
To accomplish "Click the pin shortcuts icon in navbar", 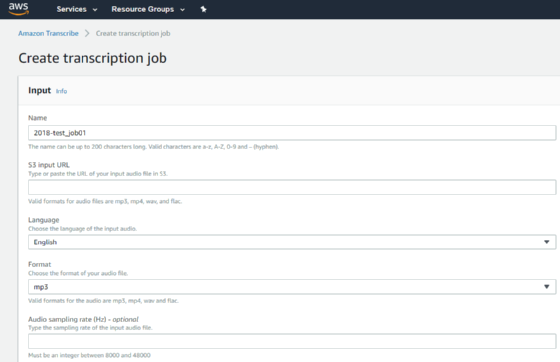I will (203, 9).
